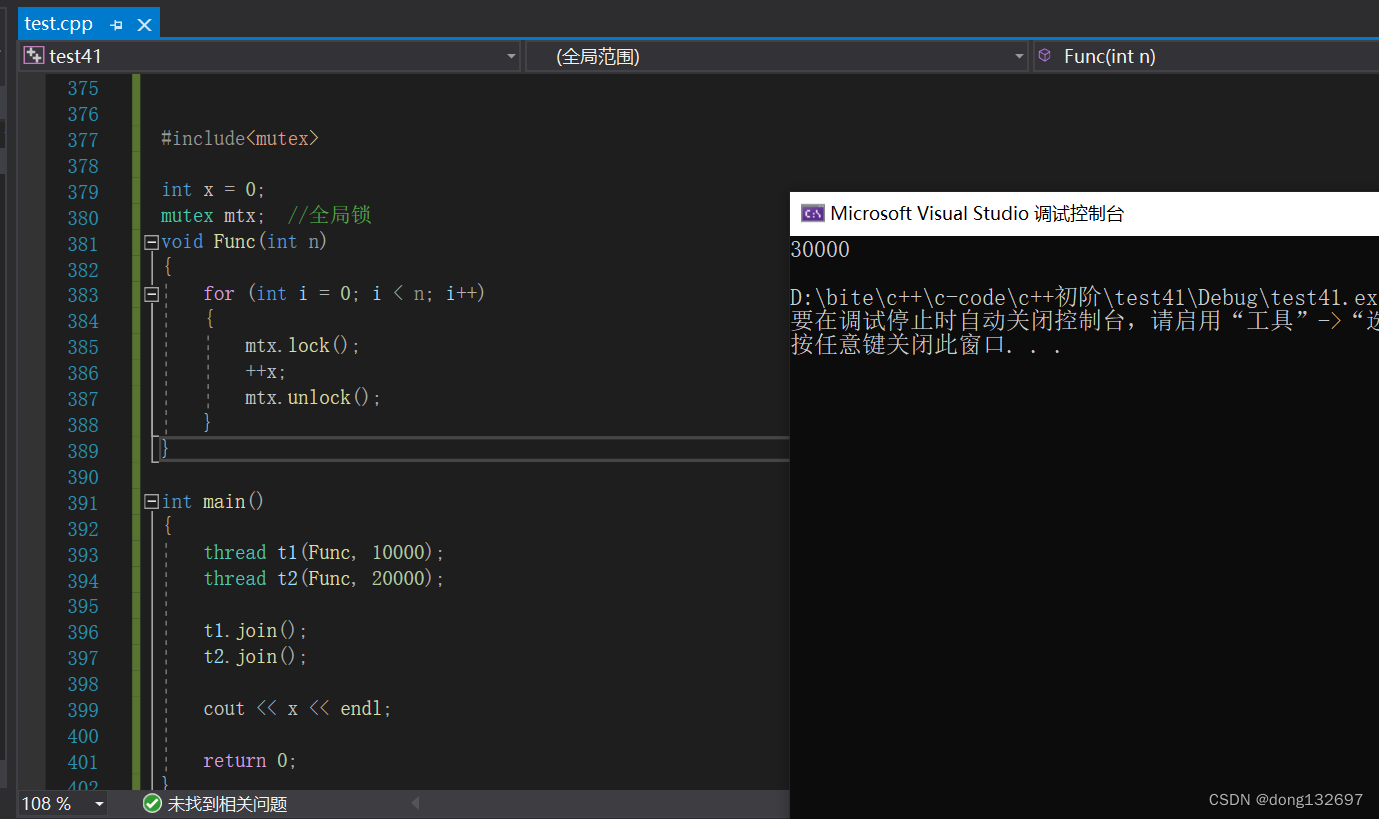Collapse the int main() function block

[151, 501]
